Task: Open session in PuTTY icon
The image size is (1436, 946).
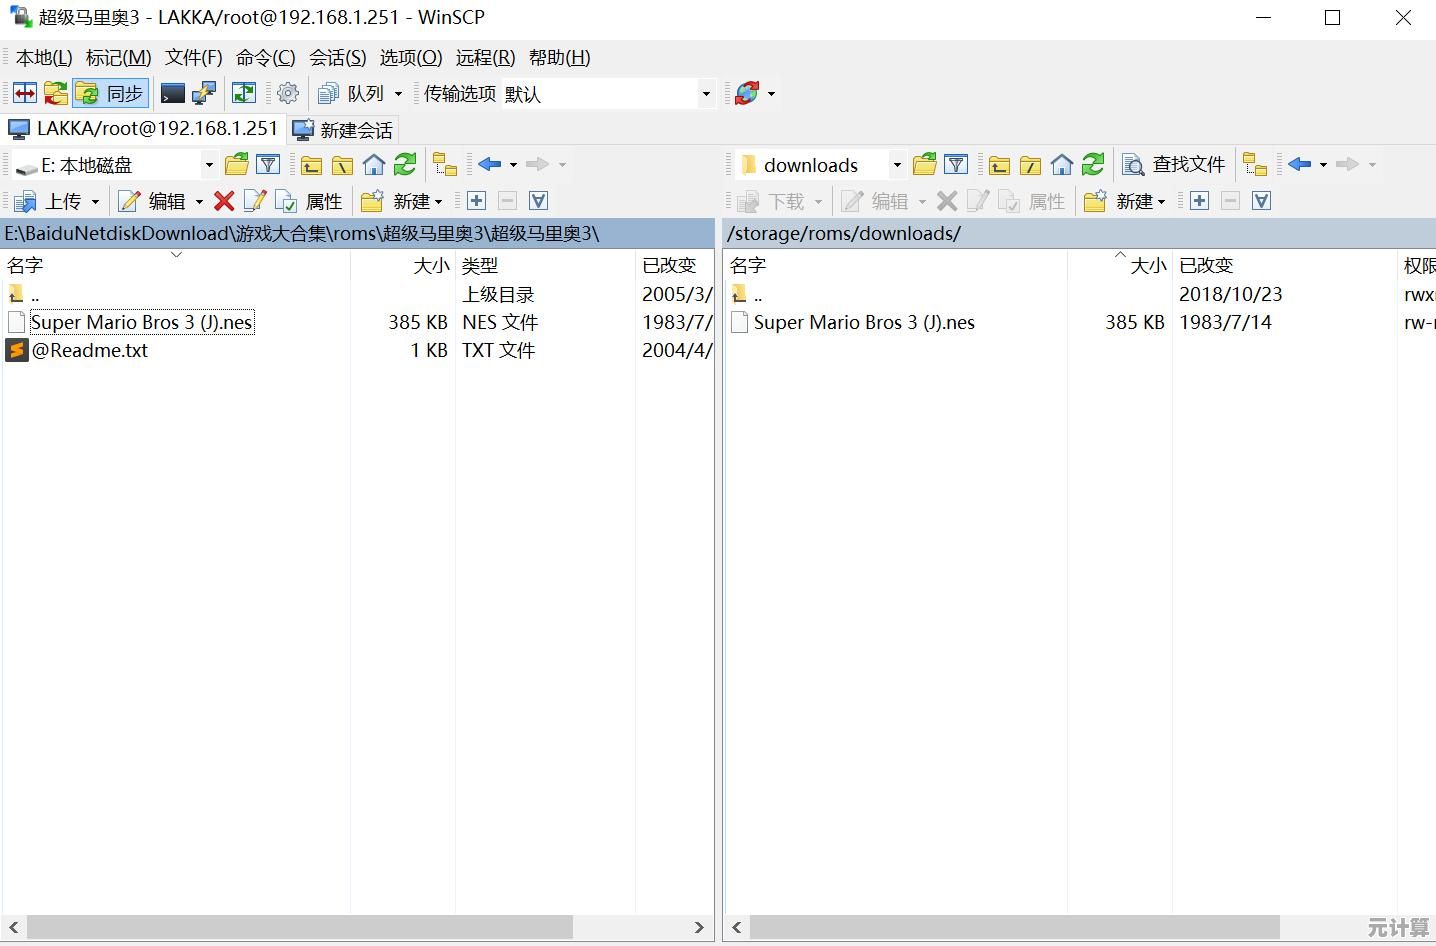Action: click(x=204, y=93)
